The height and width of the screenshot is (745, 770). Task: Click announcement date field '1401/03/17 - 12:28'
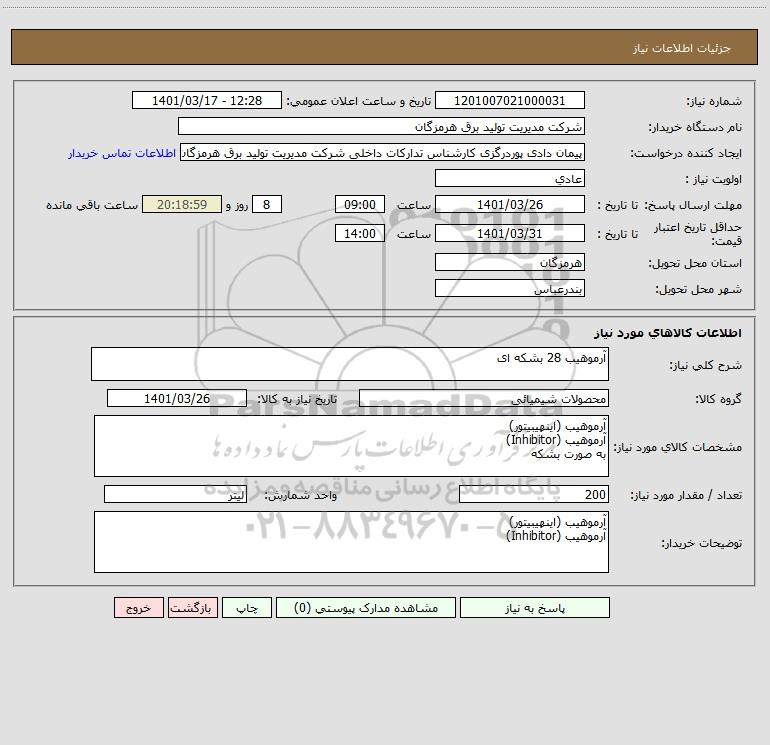pyautogui.click(x=207, y=100)
